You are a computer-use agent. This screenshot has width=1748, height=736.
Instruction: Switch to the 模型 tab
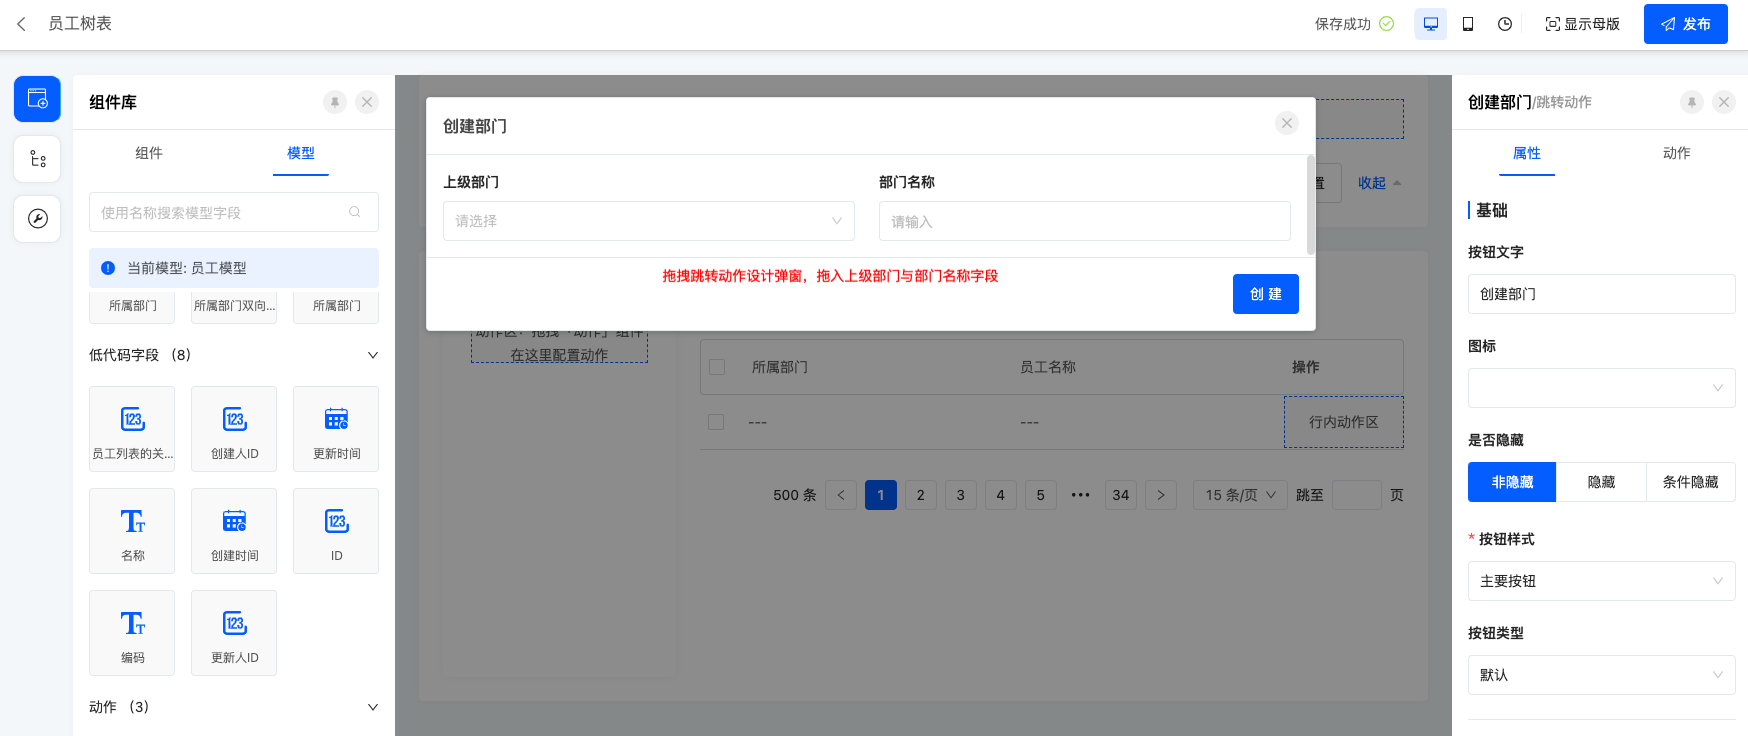[x=301, y=153]
